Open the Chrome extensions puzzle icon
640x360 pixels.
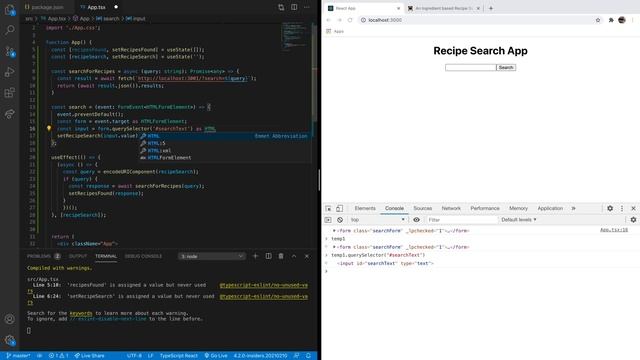coord(611,20)
